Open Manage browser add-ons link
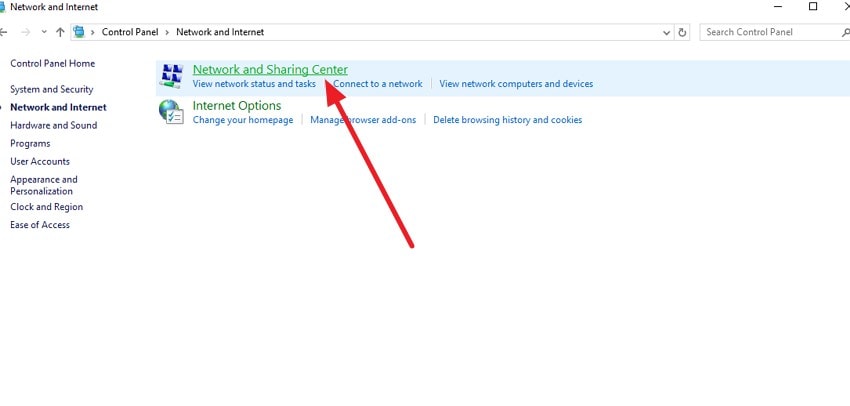850x406 pixels. (x=363, y=120)
